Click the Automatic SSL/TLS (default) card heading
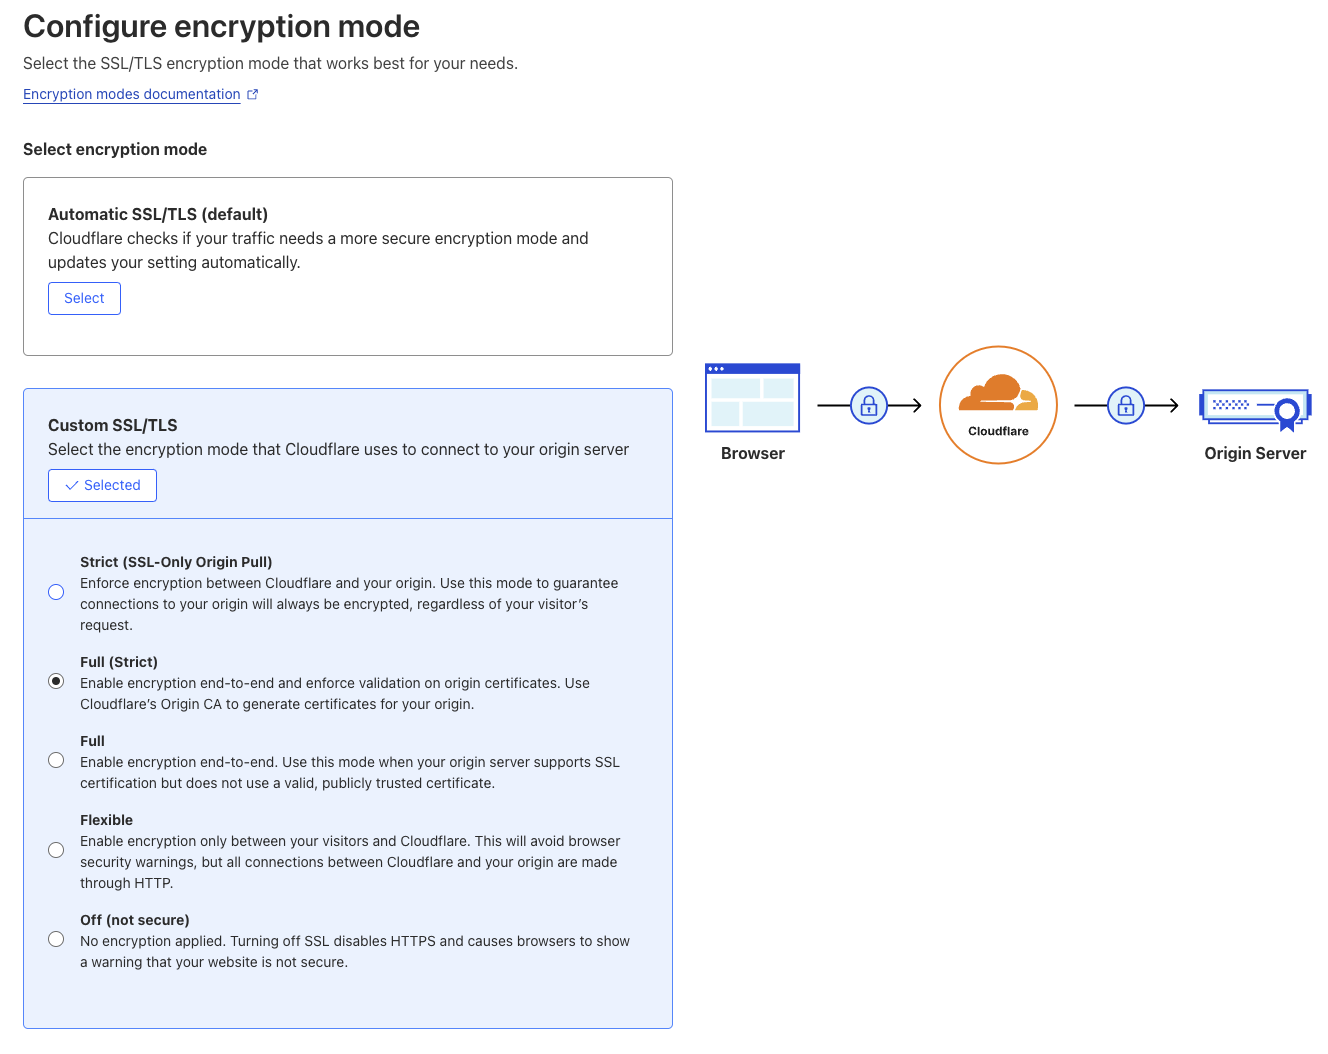This screenshot has width=1328, height=1054. [158, 214]
